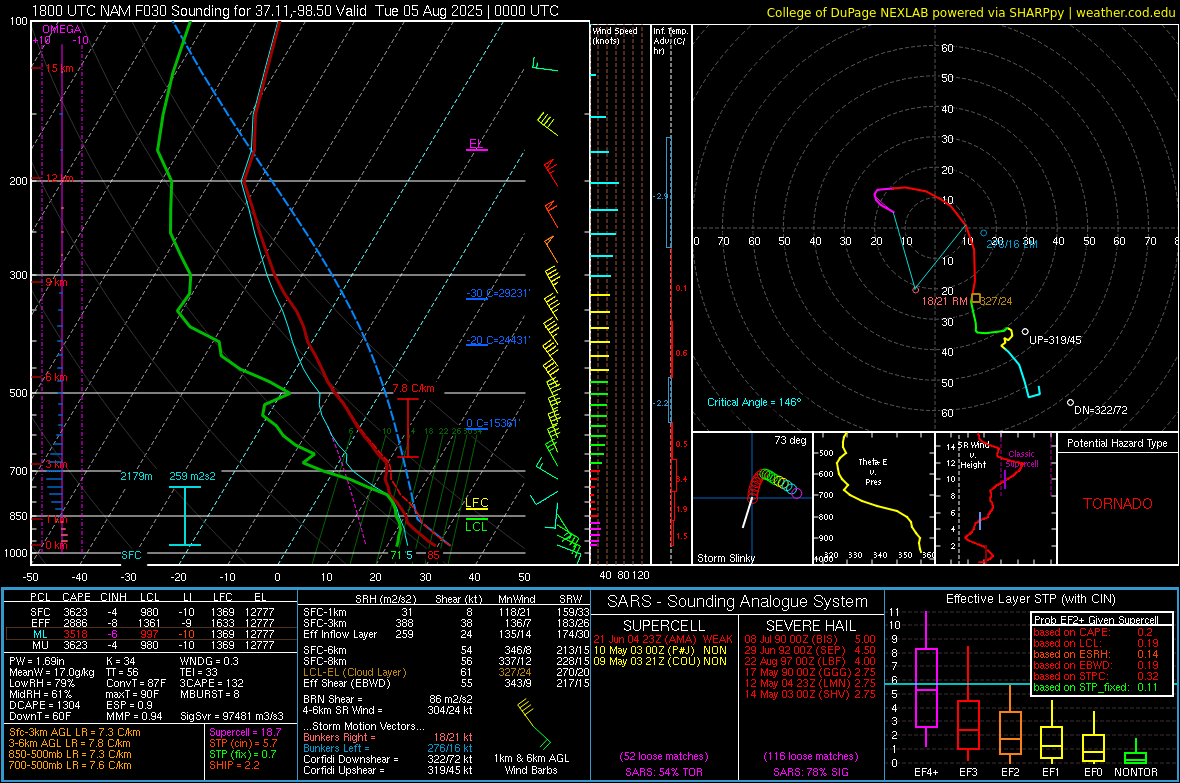Click the (52 loose matches) text
Screen dimensions: 1180x783
tap(664, 756)
